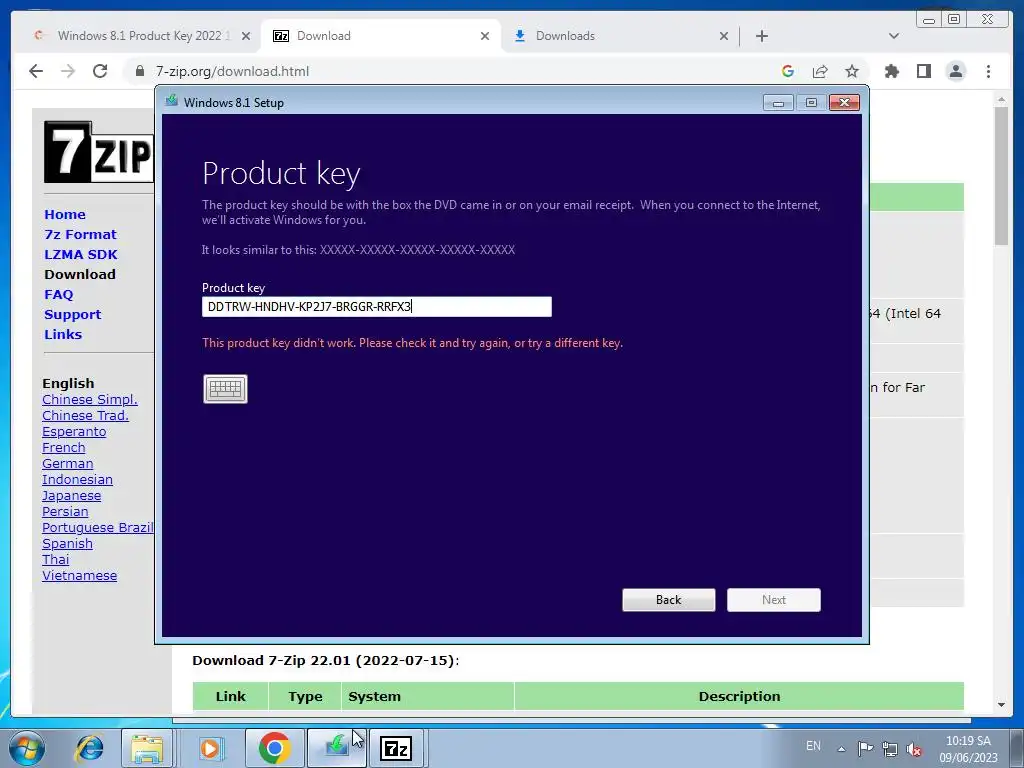This screenshot has height=768, width=1024.
Task: Switch language to Persian
Action: (x=65, y=511)
